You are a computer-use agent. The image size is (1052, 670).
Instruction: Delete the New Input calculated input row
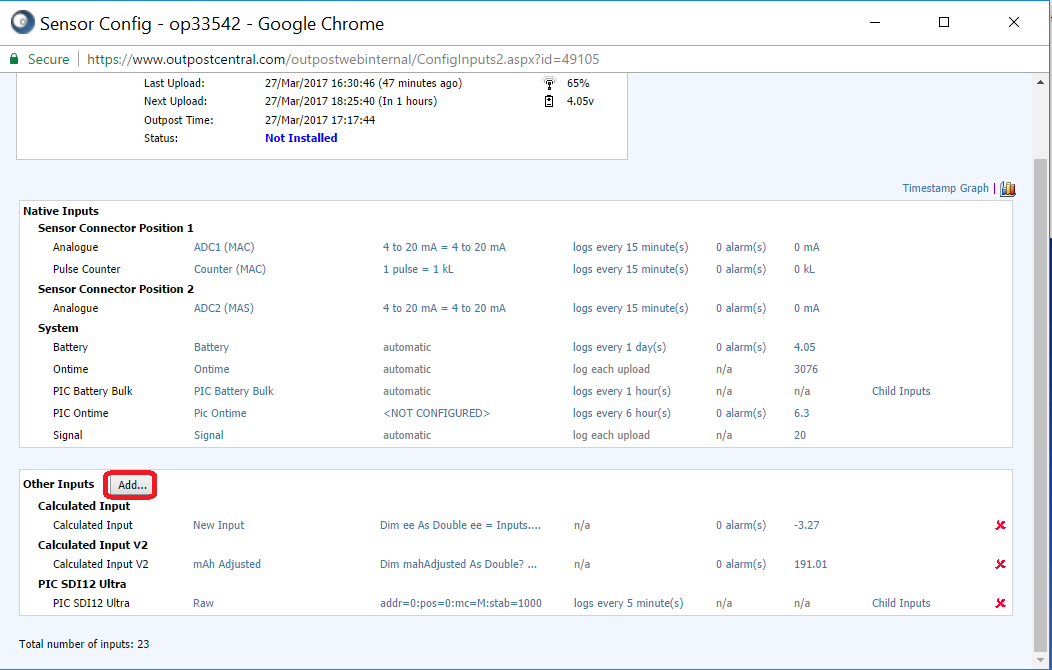click(1000, 525)
